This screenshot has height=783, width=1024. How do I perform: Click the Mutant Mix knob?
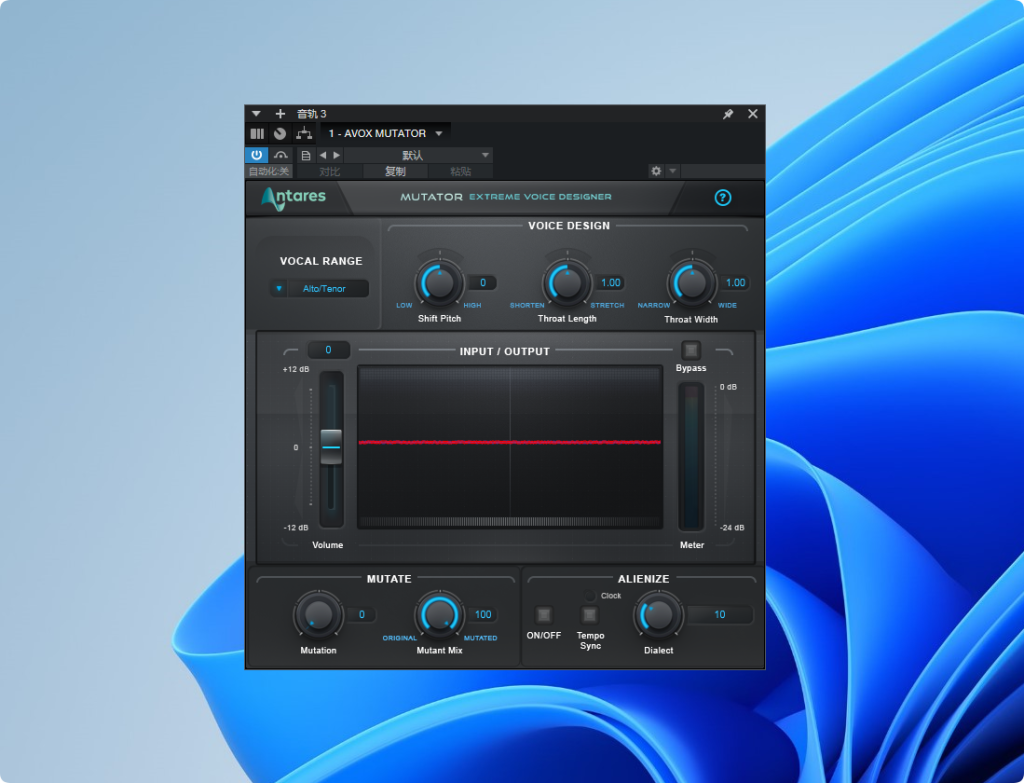pyautogui.click(x=440, y=615)
